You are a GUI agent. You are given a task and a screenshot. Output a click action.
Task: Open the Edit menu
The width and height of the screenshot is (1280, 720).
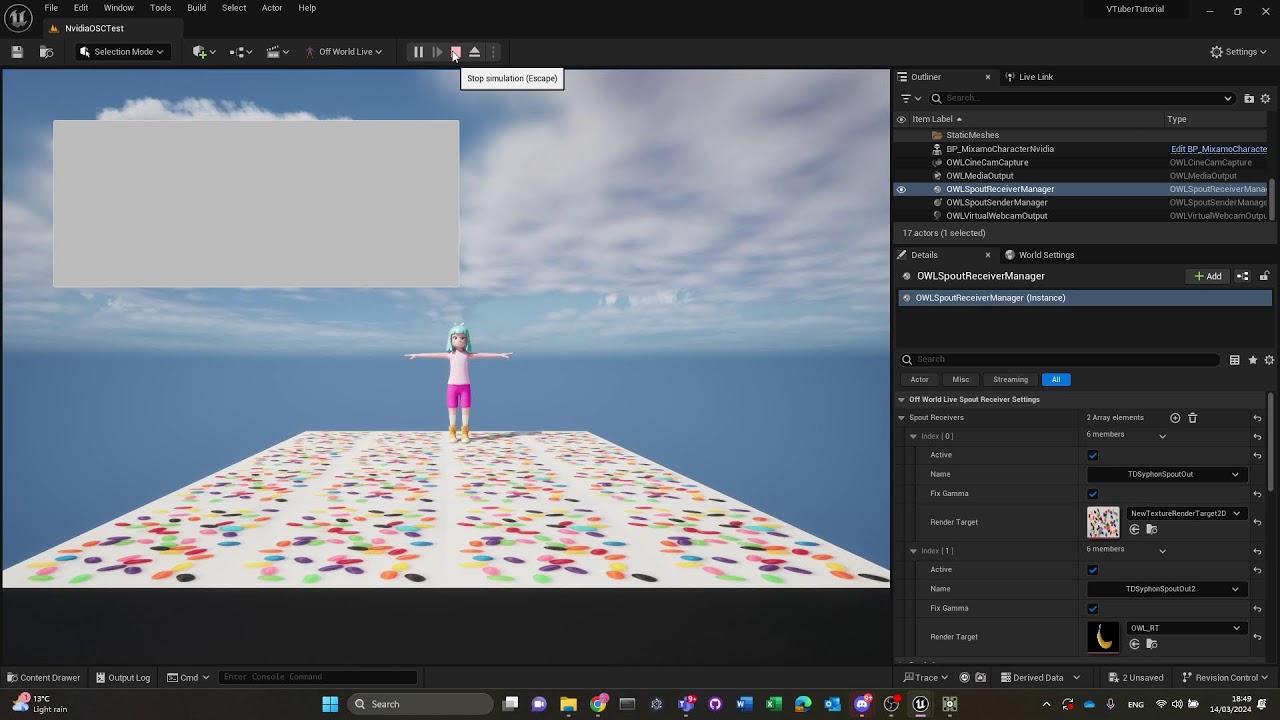click(x=81, y=8)
